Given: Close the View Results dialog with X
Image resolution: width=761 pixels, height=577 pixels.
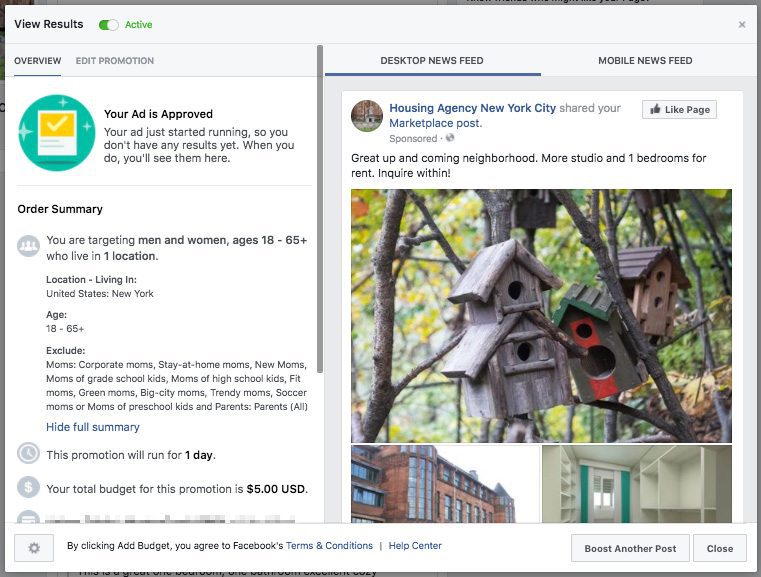Looking at the screenshot, I should (x=742, y=25).
